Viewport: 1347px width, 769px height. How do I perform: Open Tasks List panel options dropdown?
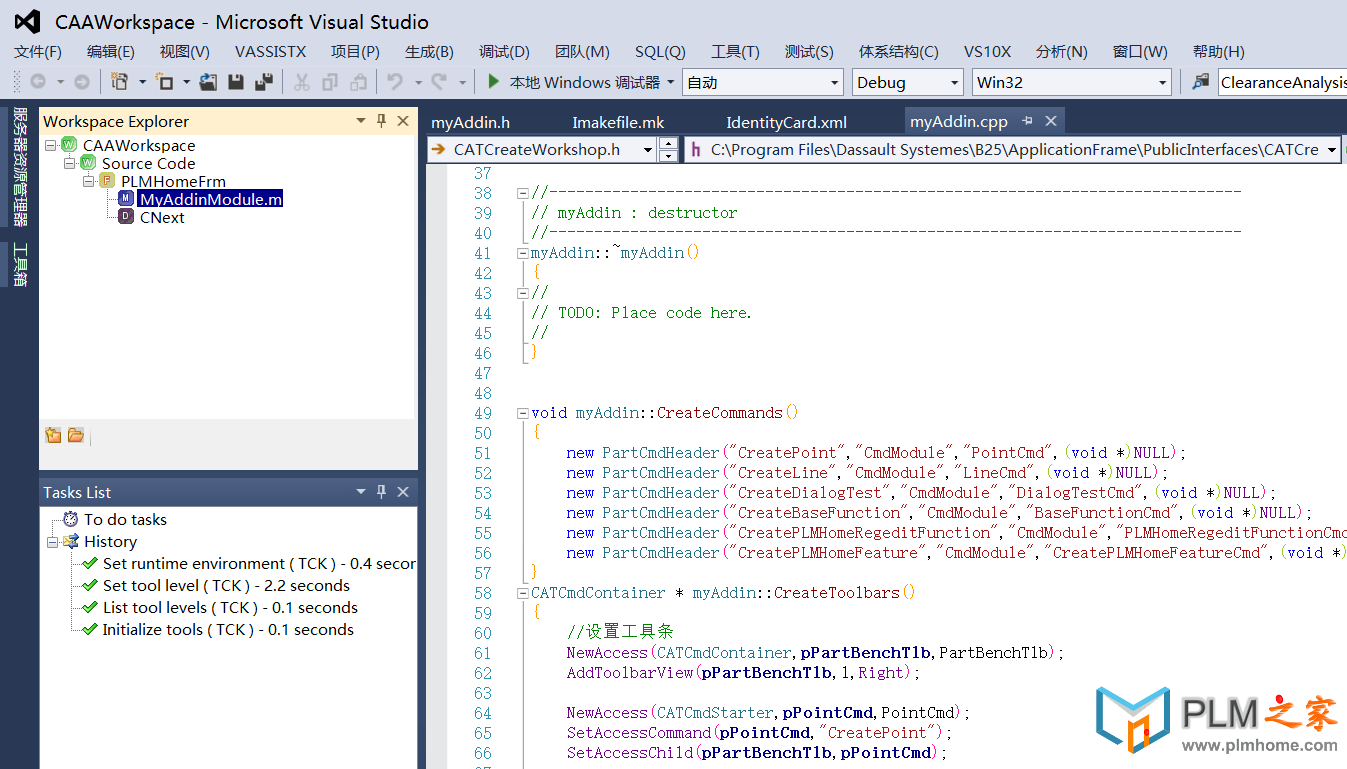[361, 492]
